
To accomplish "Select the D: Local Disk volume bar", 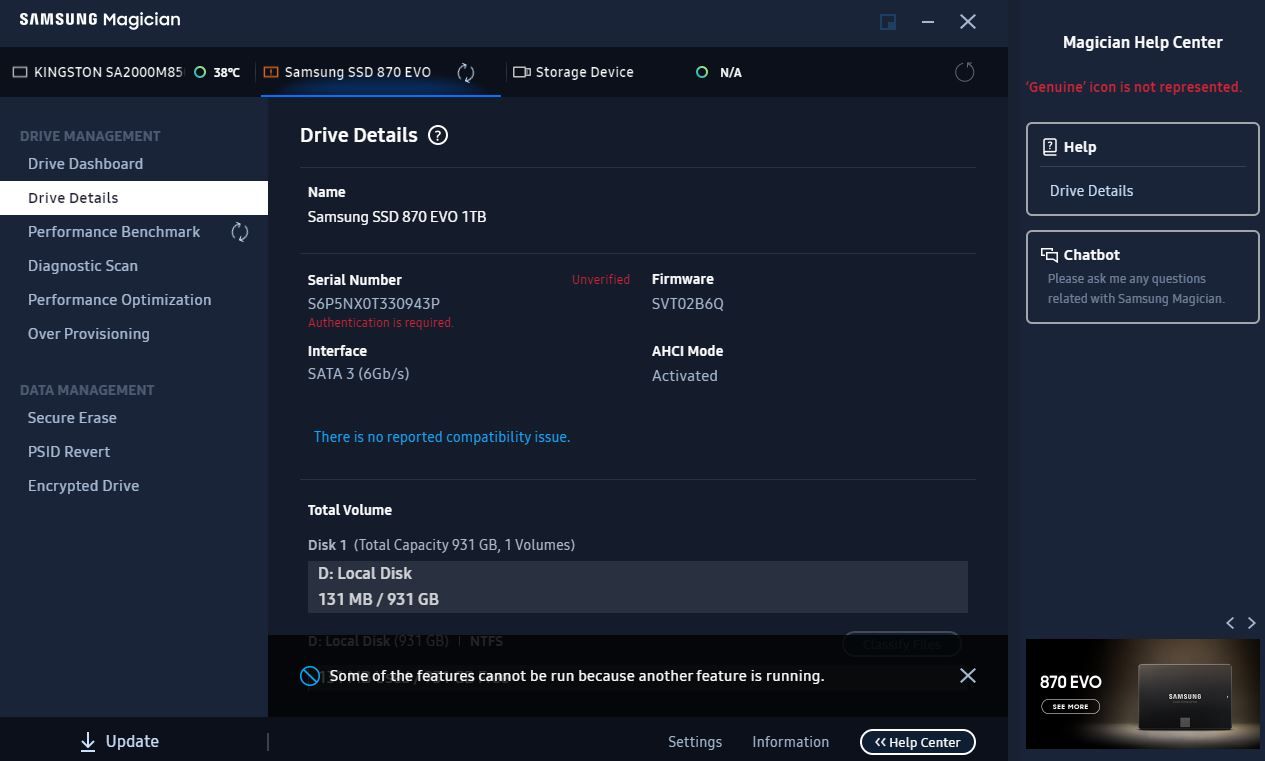I will (x=638, y=586).
